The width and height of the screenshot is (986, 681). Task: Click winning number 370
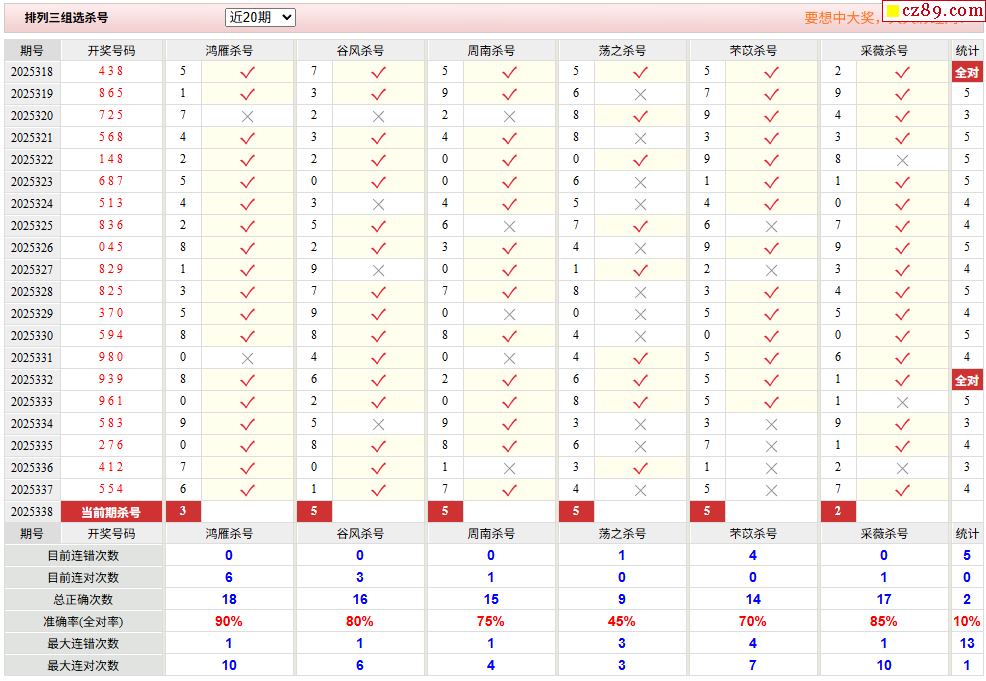tap(111, 313)
